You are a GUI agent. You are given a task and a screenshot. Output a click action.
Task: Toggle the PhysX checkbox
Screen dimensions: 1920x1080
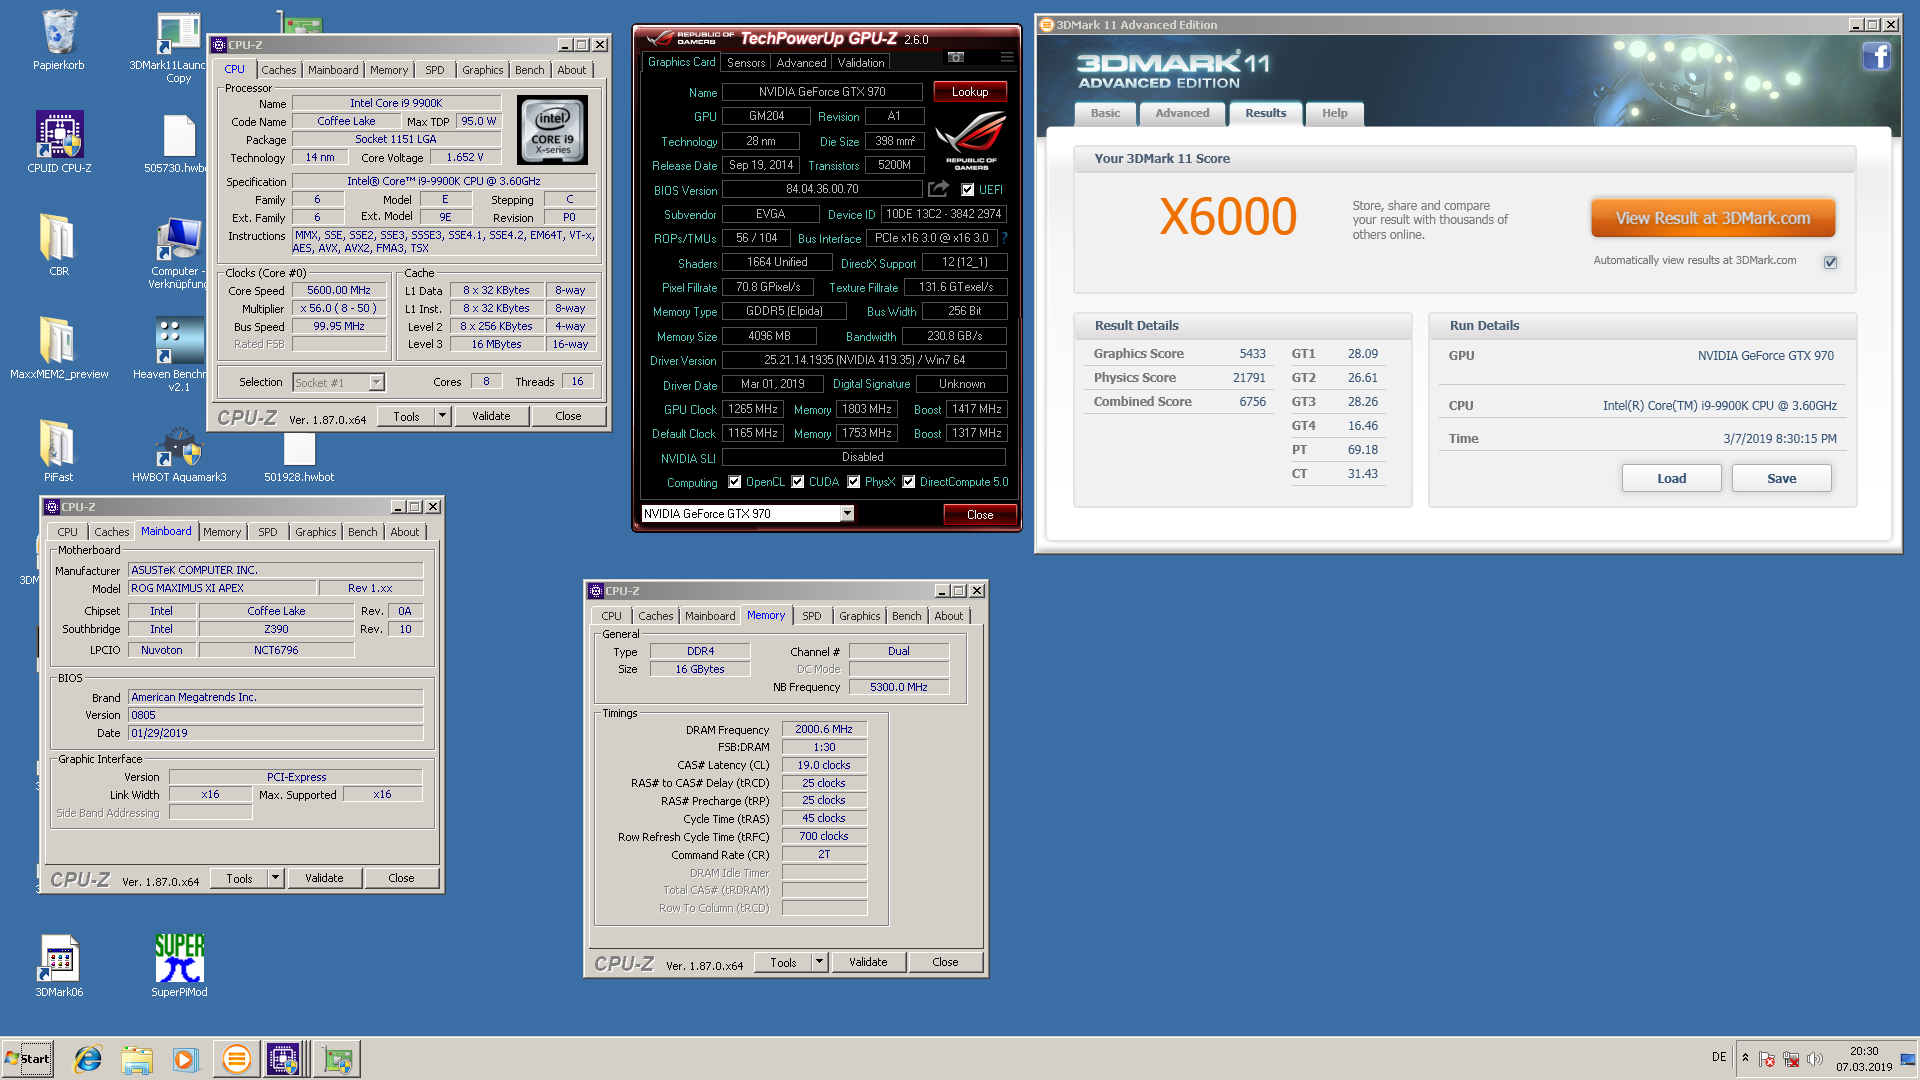pyautogui.click(x=854, y=482)
